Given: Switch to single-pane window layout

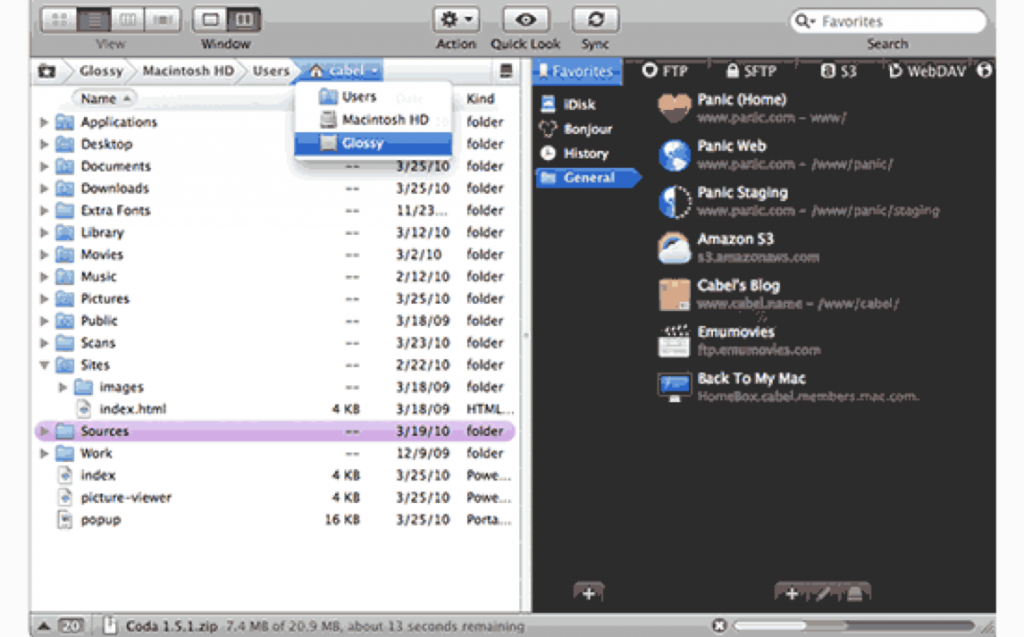Looking at the screenshot, I should (210, 20).
